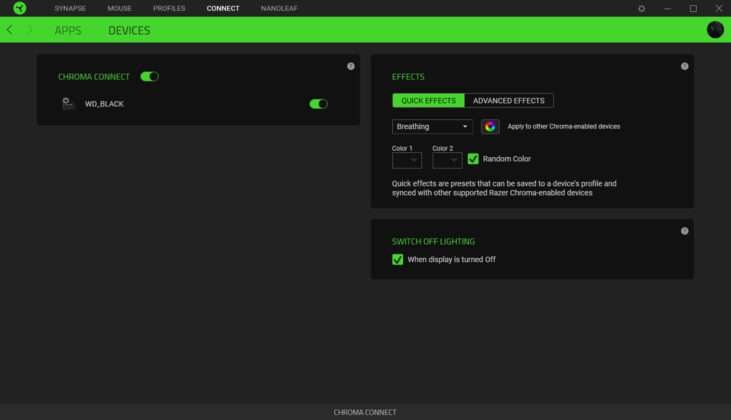Go forward with the right arrow
The image size is (731, 420).
point(30,30)
